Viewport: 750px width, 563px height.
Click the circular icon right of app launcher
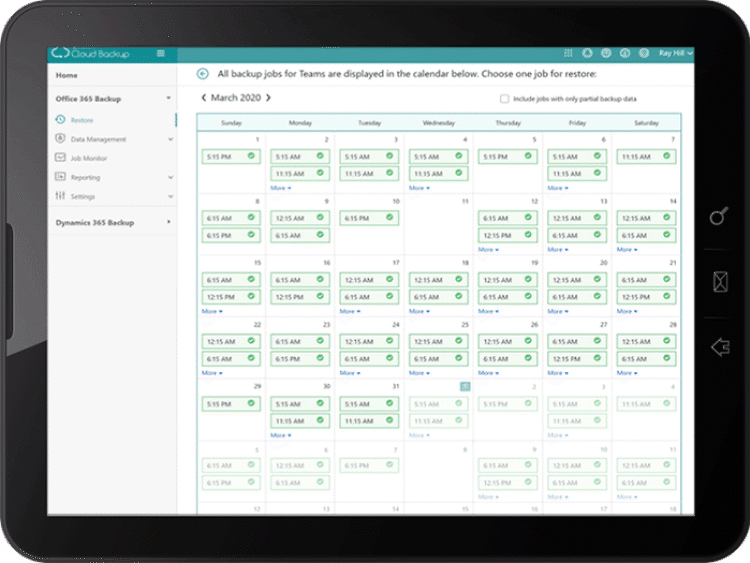click(587, 53)
